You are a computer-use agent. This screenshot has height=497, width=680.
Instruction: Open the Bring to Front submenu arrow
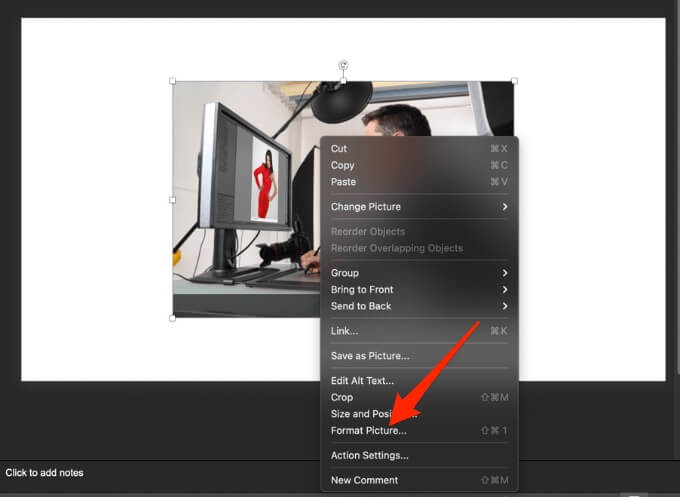(505, 289)
